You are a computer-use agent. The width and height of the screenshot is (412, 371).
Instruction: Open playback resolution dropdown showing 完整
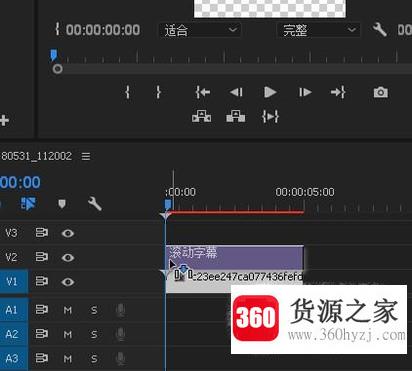319,30
